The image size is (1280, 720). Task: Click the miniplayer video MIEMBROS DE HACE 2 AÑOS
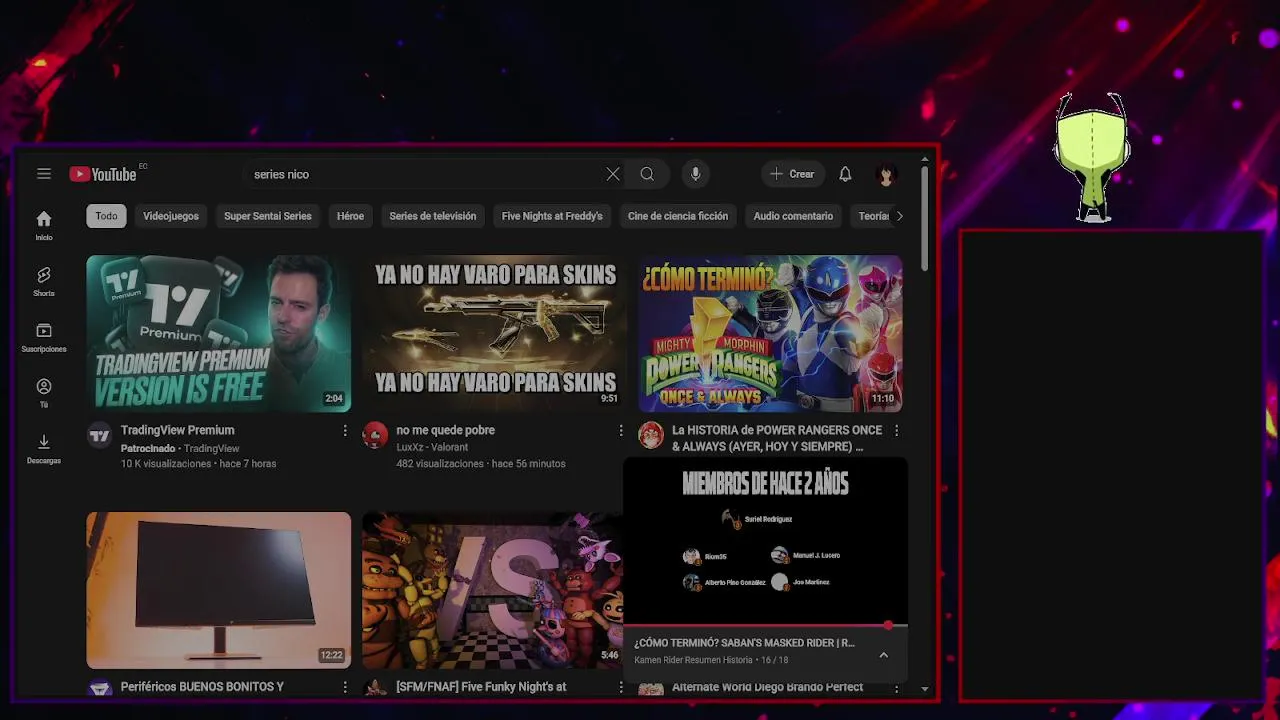tap(765, 542)
